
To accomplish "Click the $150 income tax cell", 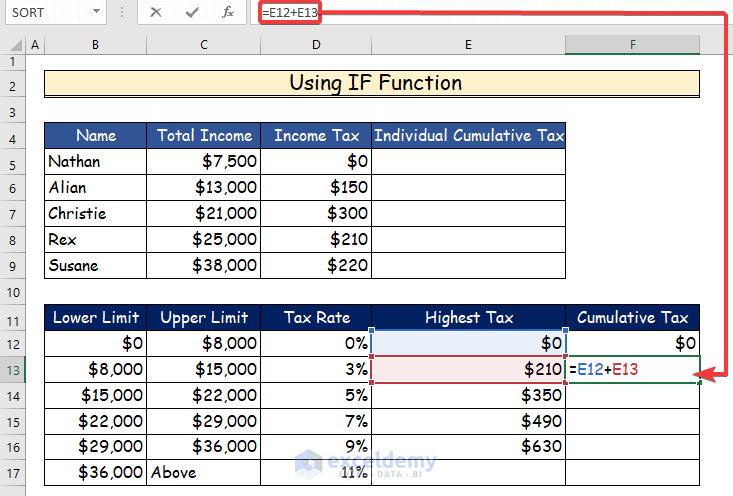I will coord(316,188).
